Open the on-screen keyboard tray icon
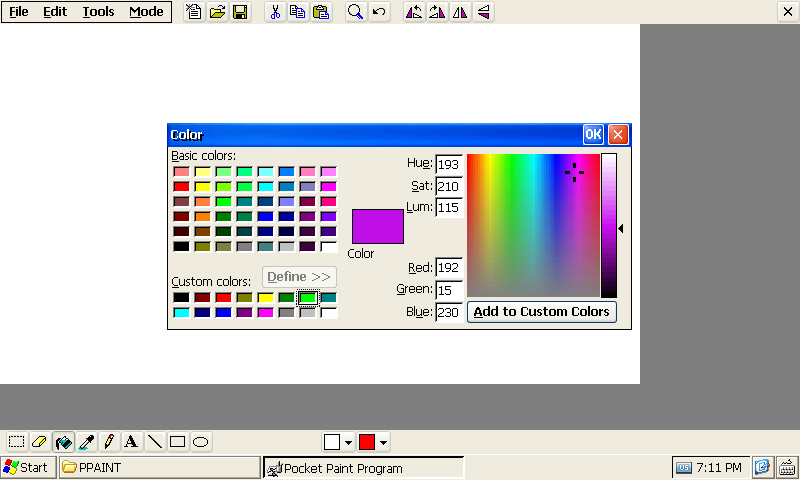This screenshot has height=480, width=800. [787, 467]
